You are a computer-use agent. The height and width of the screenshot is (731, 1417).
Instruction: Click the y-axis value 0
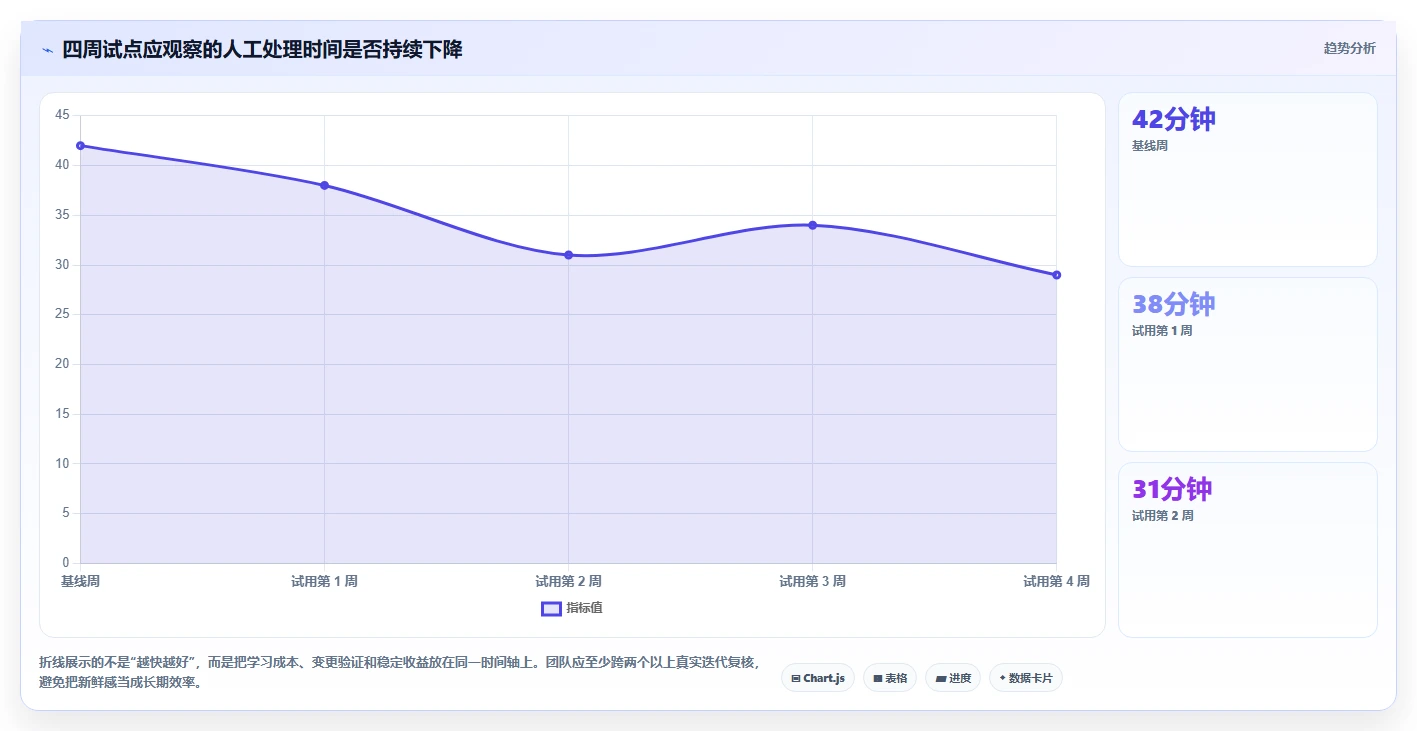click(66, 563)
